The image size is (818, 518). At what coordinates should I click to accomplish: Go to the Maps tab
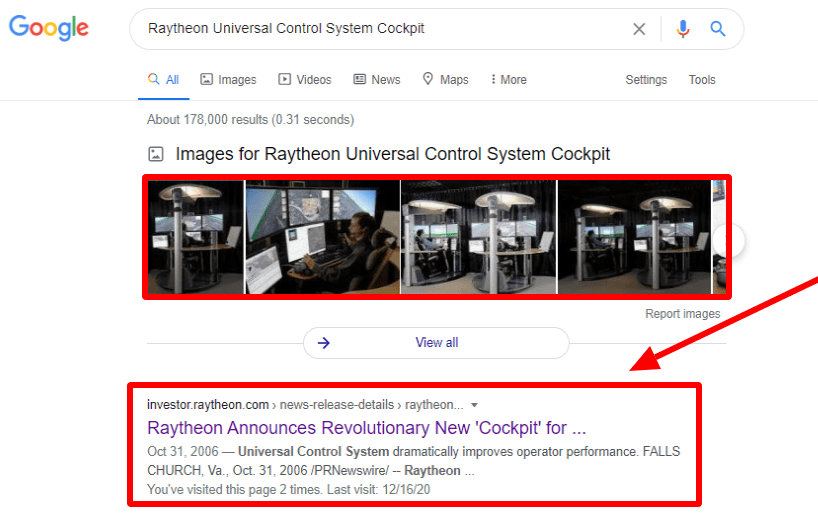pyautogui.click(x=445, y=80)
